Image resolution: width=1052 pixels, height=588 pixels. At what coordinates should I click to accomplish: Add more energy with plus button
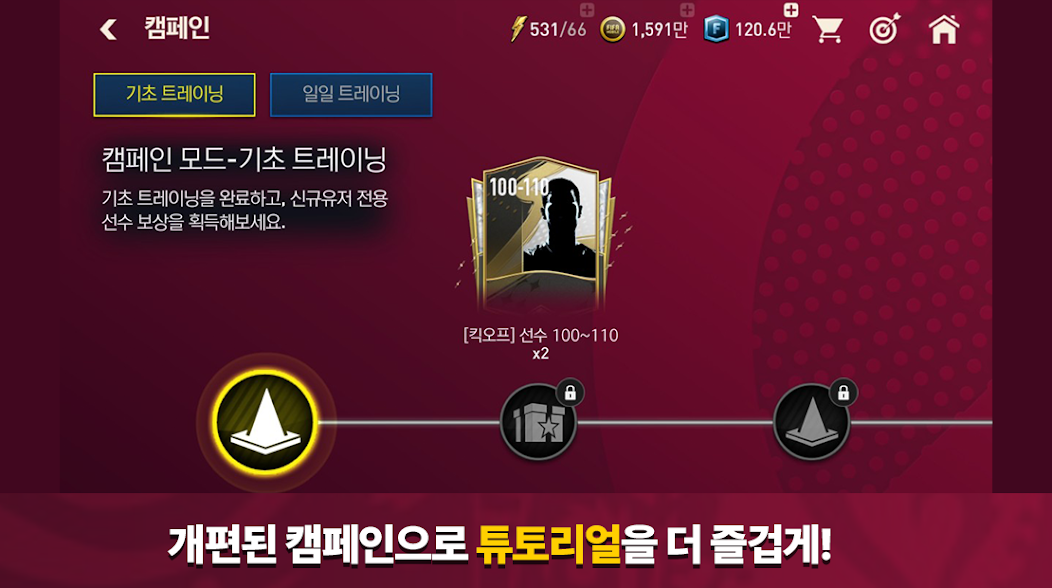[x=587, y=9]
